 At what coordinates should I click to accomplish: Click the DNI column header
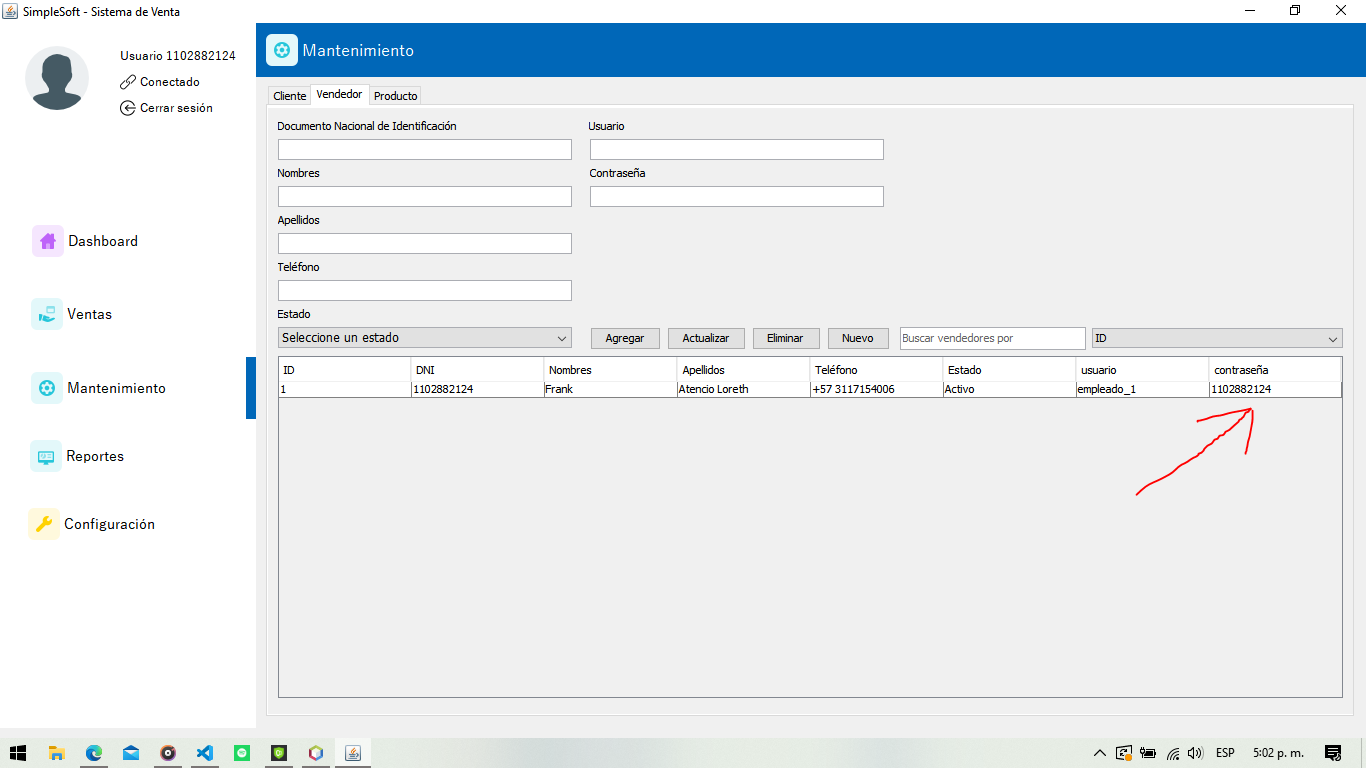(477, 370)
